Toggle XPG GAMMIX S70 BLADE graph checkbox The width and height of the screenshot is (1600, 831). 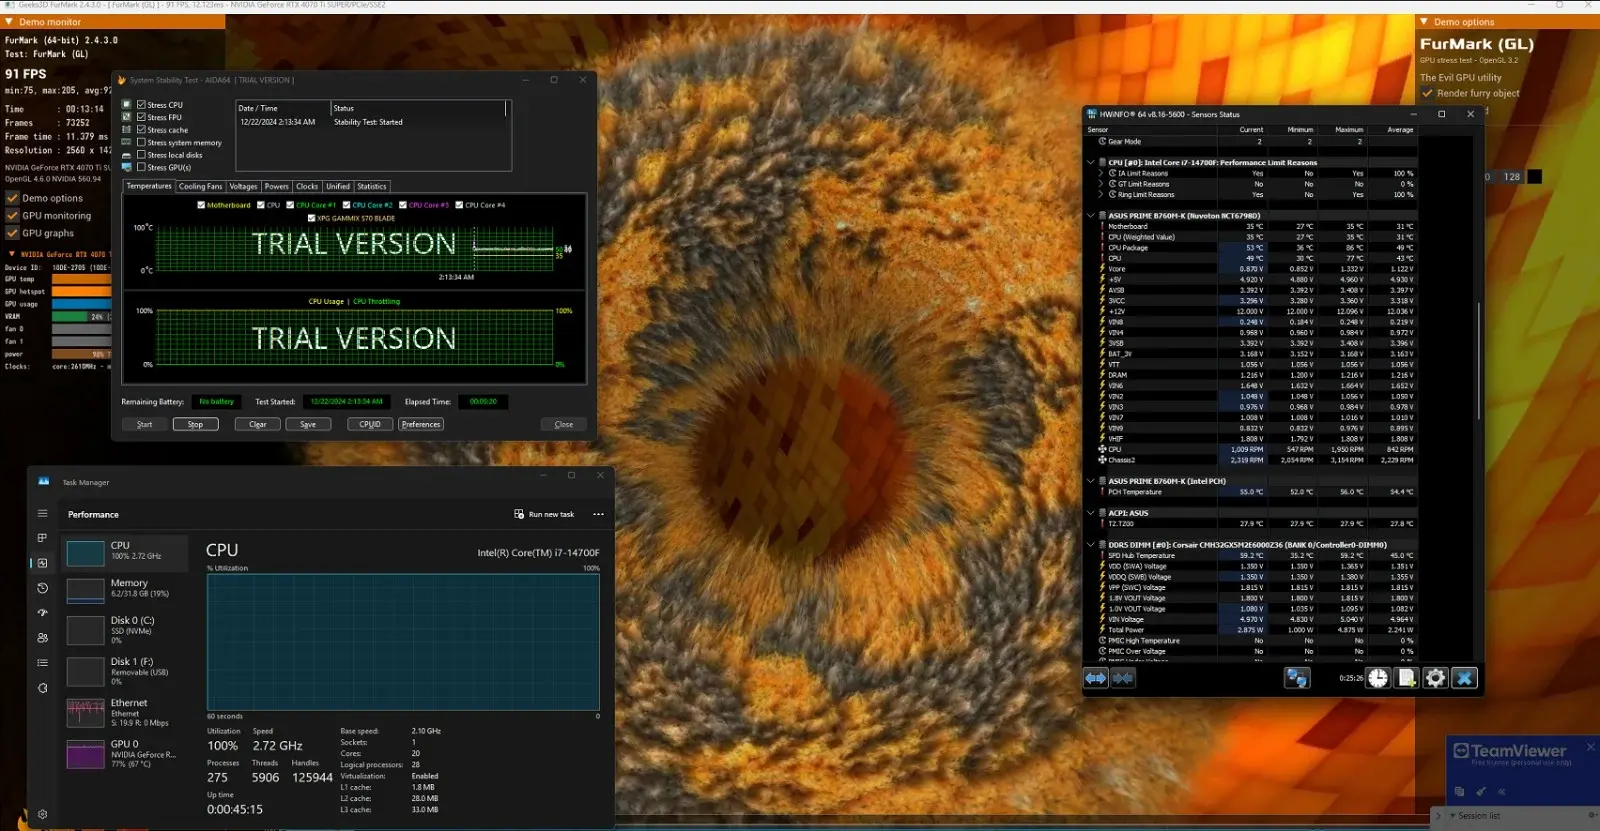click(311, 218)
